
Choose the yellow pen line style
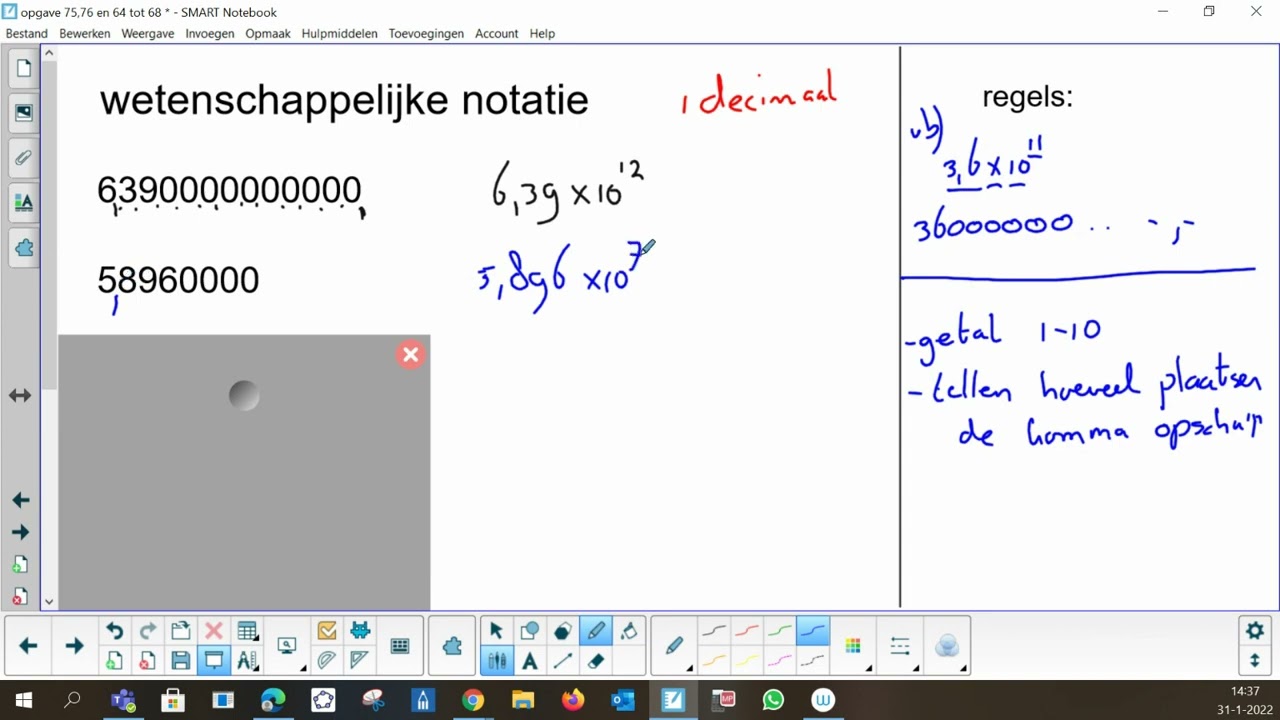[x=747, y=661]
